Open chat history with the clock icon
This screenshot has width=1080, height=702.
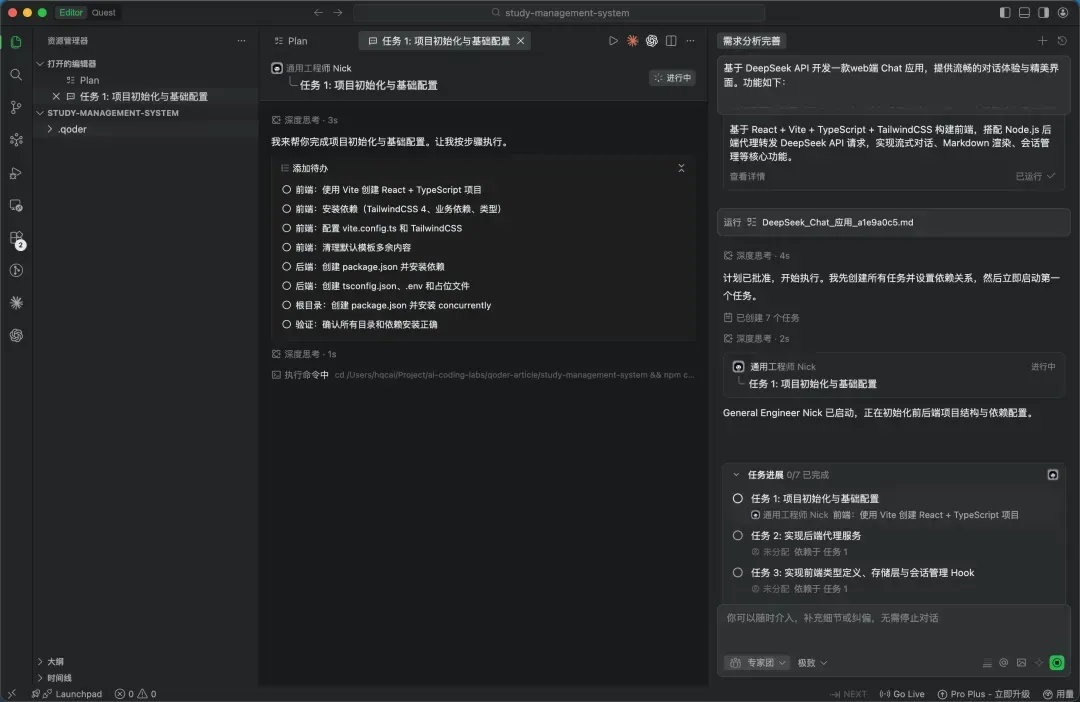(x=1062, y=41)
